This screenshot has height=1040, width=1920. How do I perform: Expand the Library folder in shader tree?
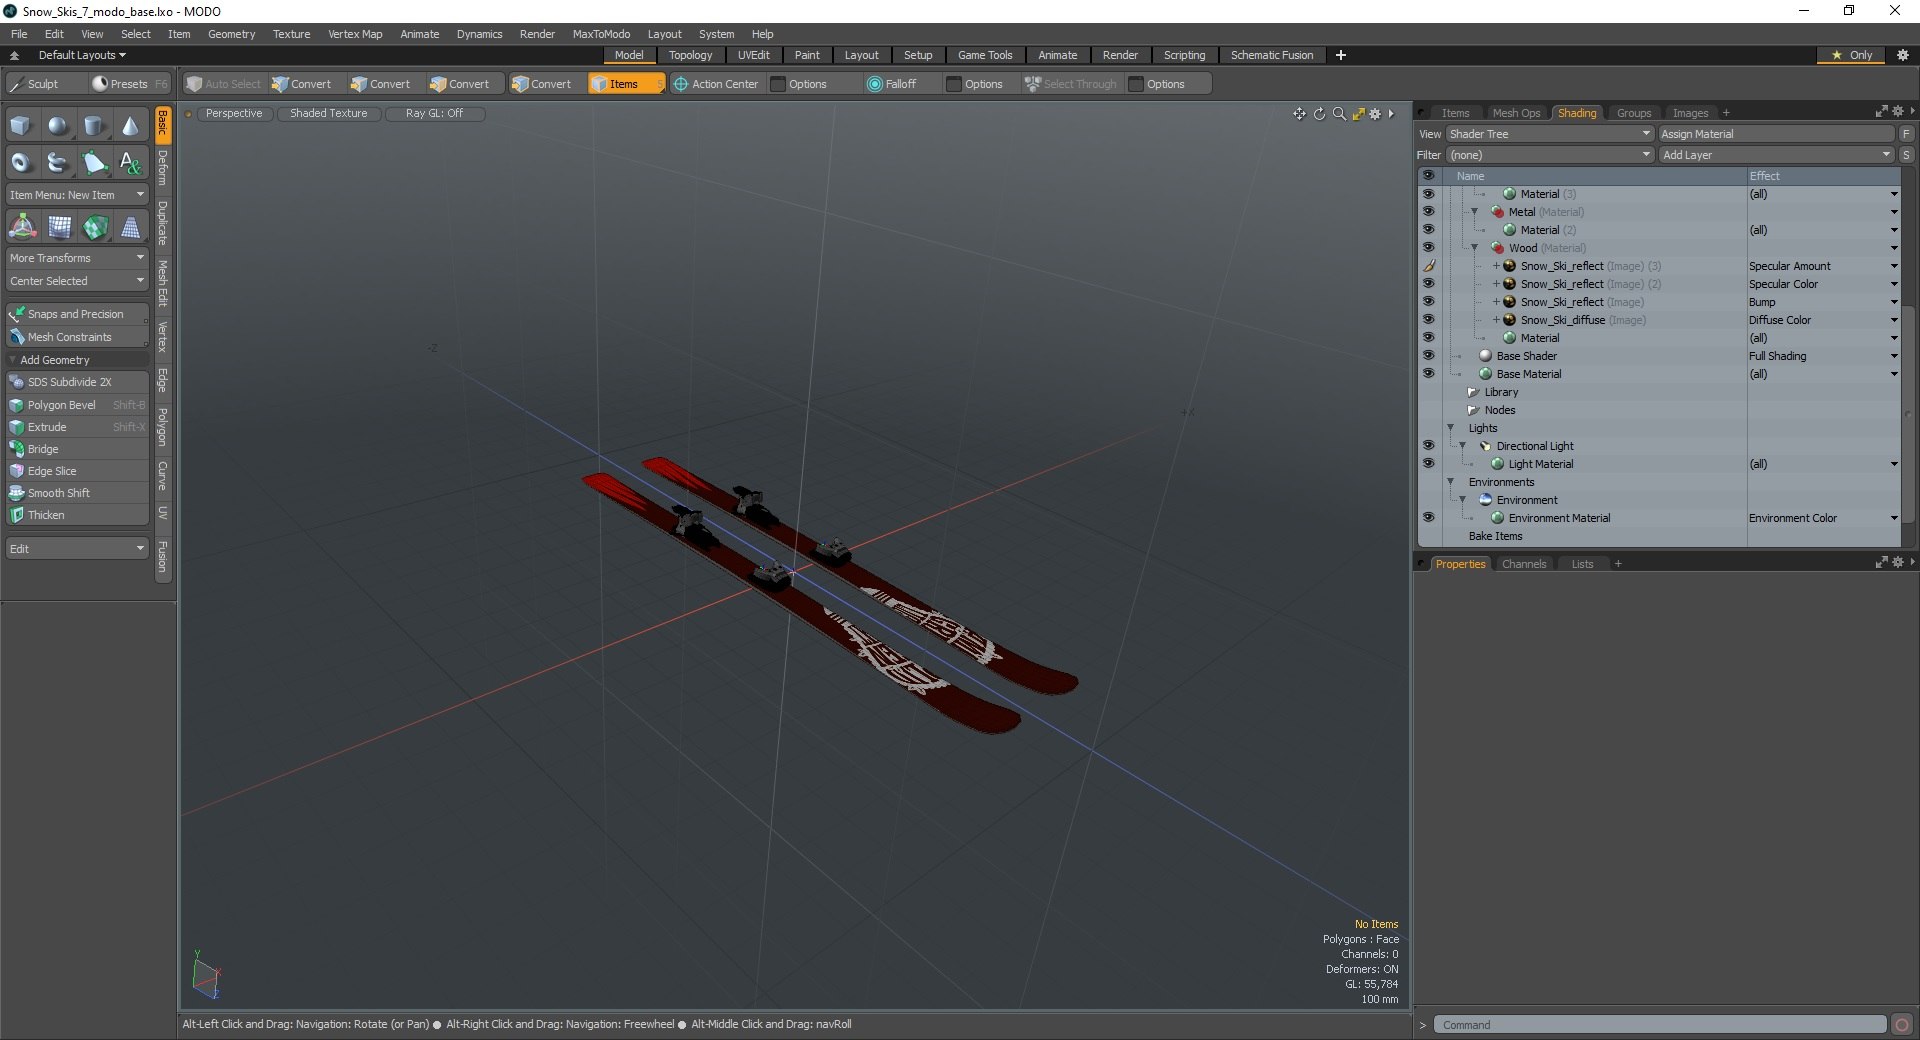pyautogui.click(x=1472, y=392)
